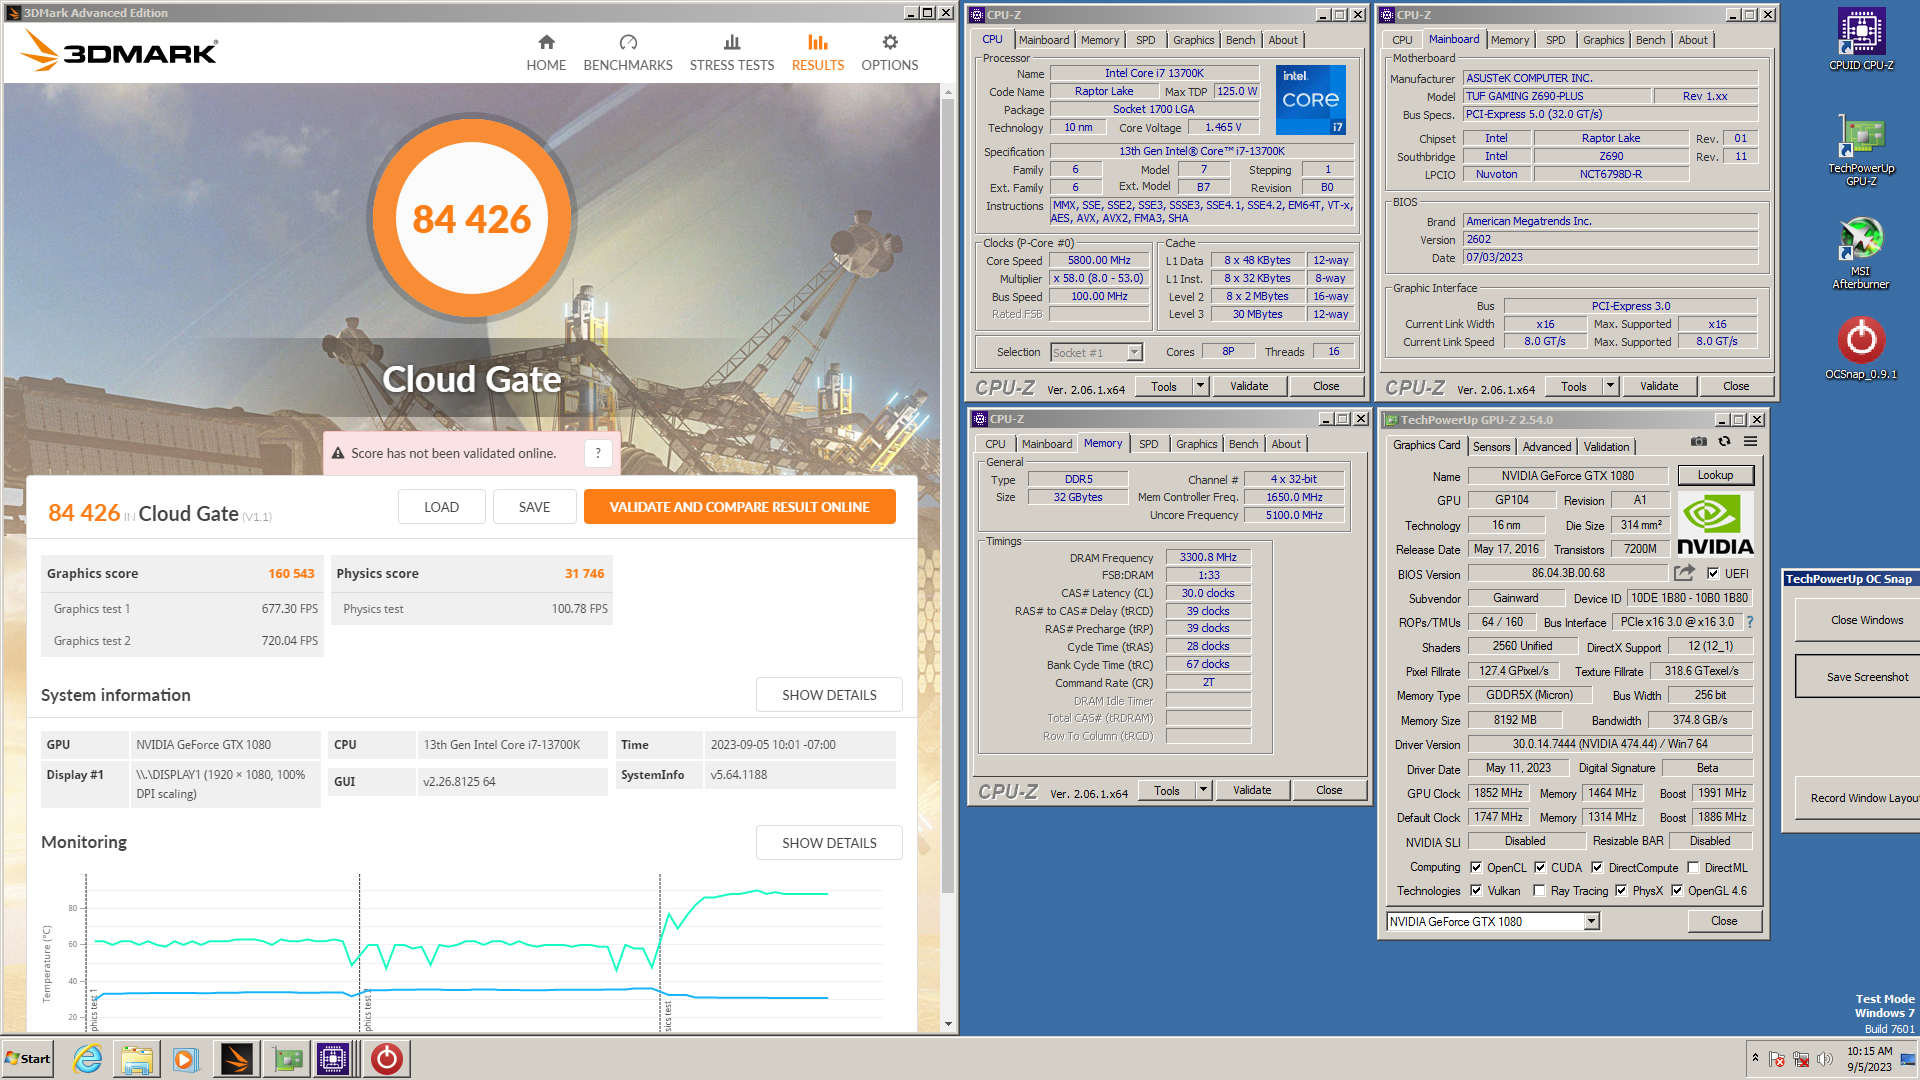Open the MSI Afterburner desktop shortcut
The width and height of the screenshot is (1920, 1080).
[x=1861, y=253]
